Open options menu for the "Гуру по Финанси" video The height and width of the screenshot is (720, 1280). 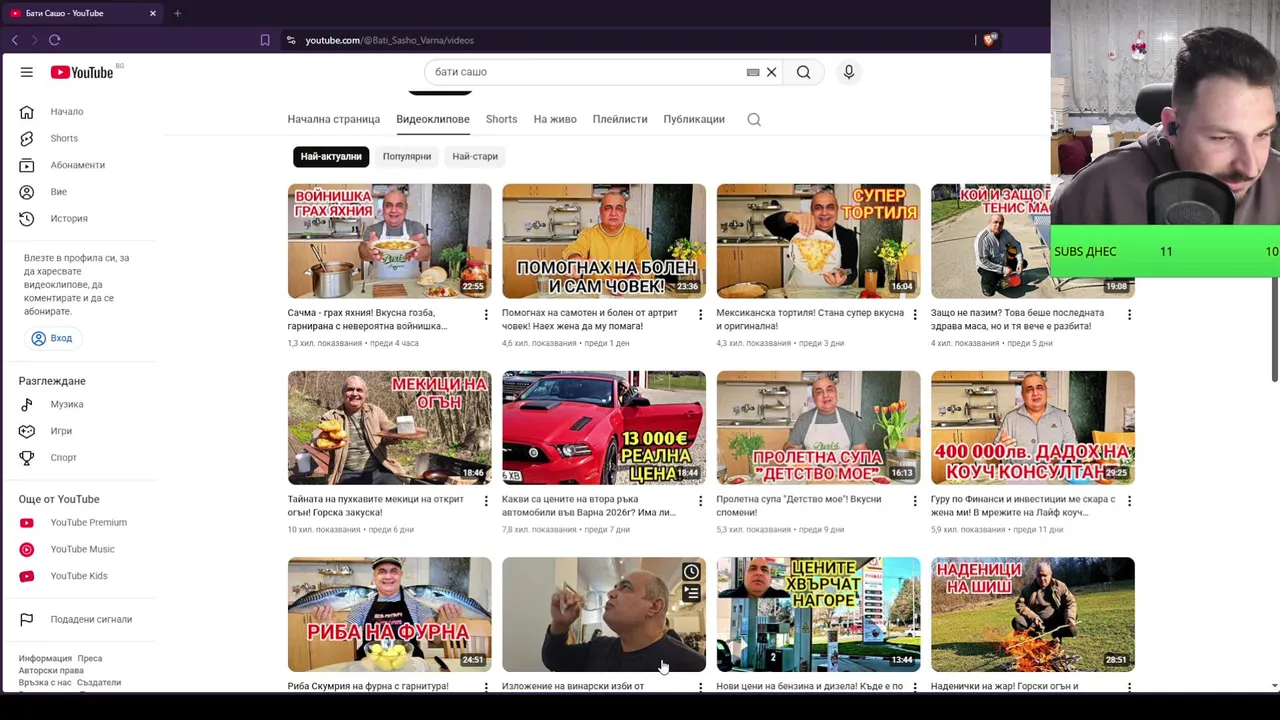[x=1129, y=500]
